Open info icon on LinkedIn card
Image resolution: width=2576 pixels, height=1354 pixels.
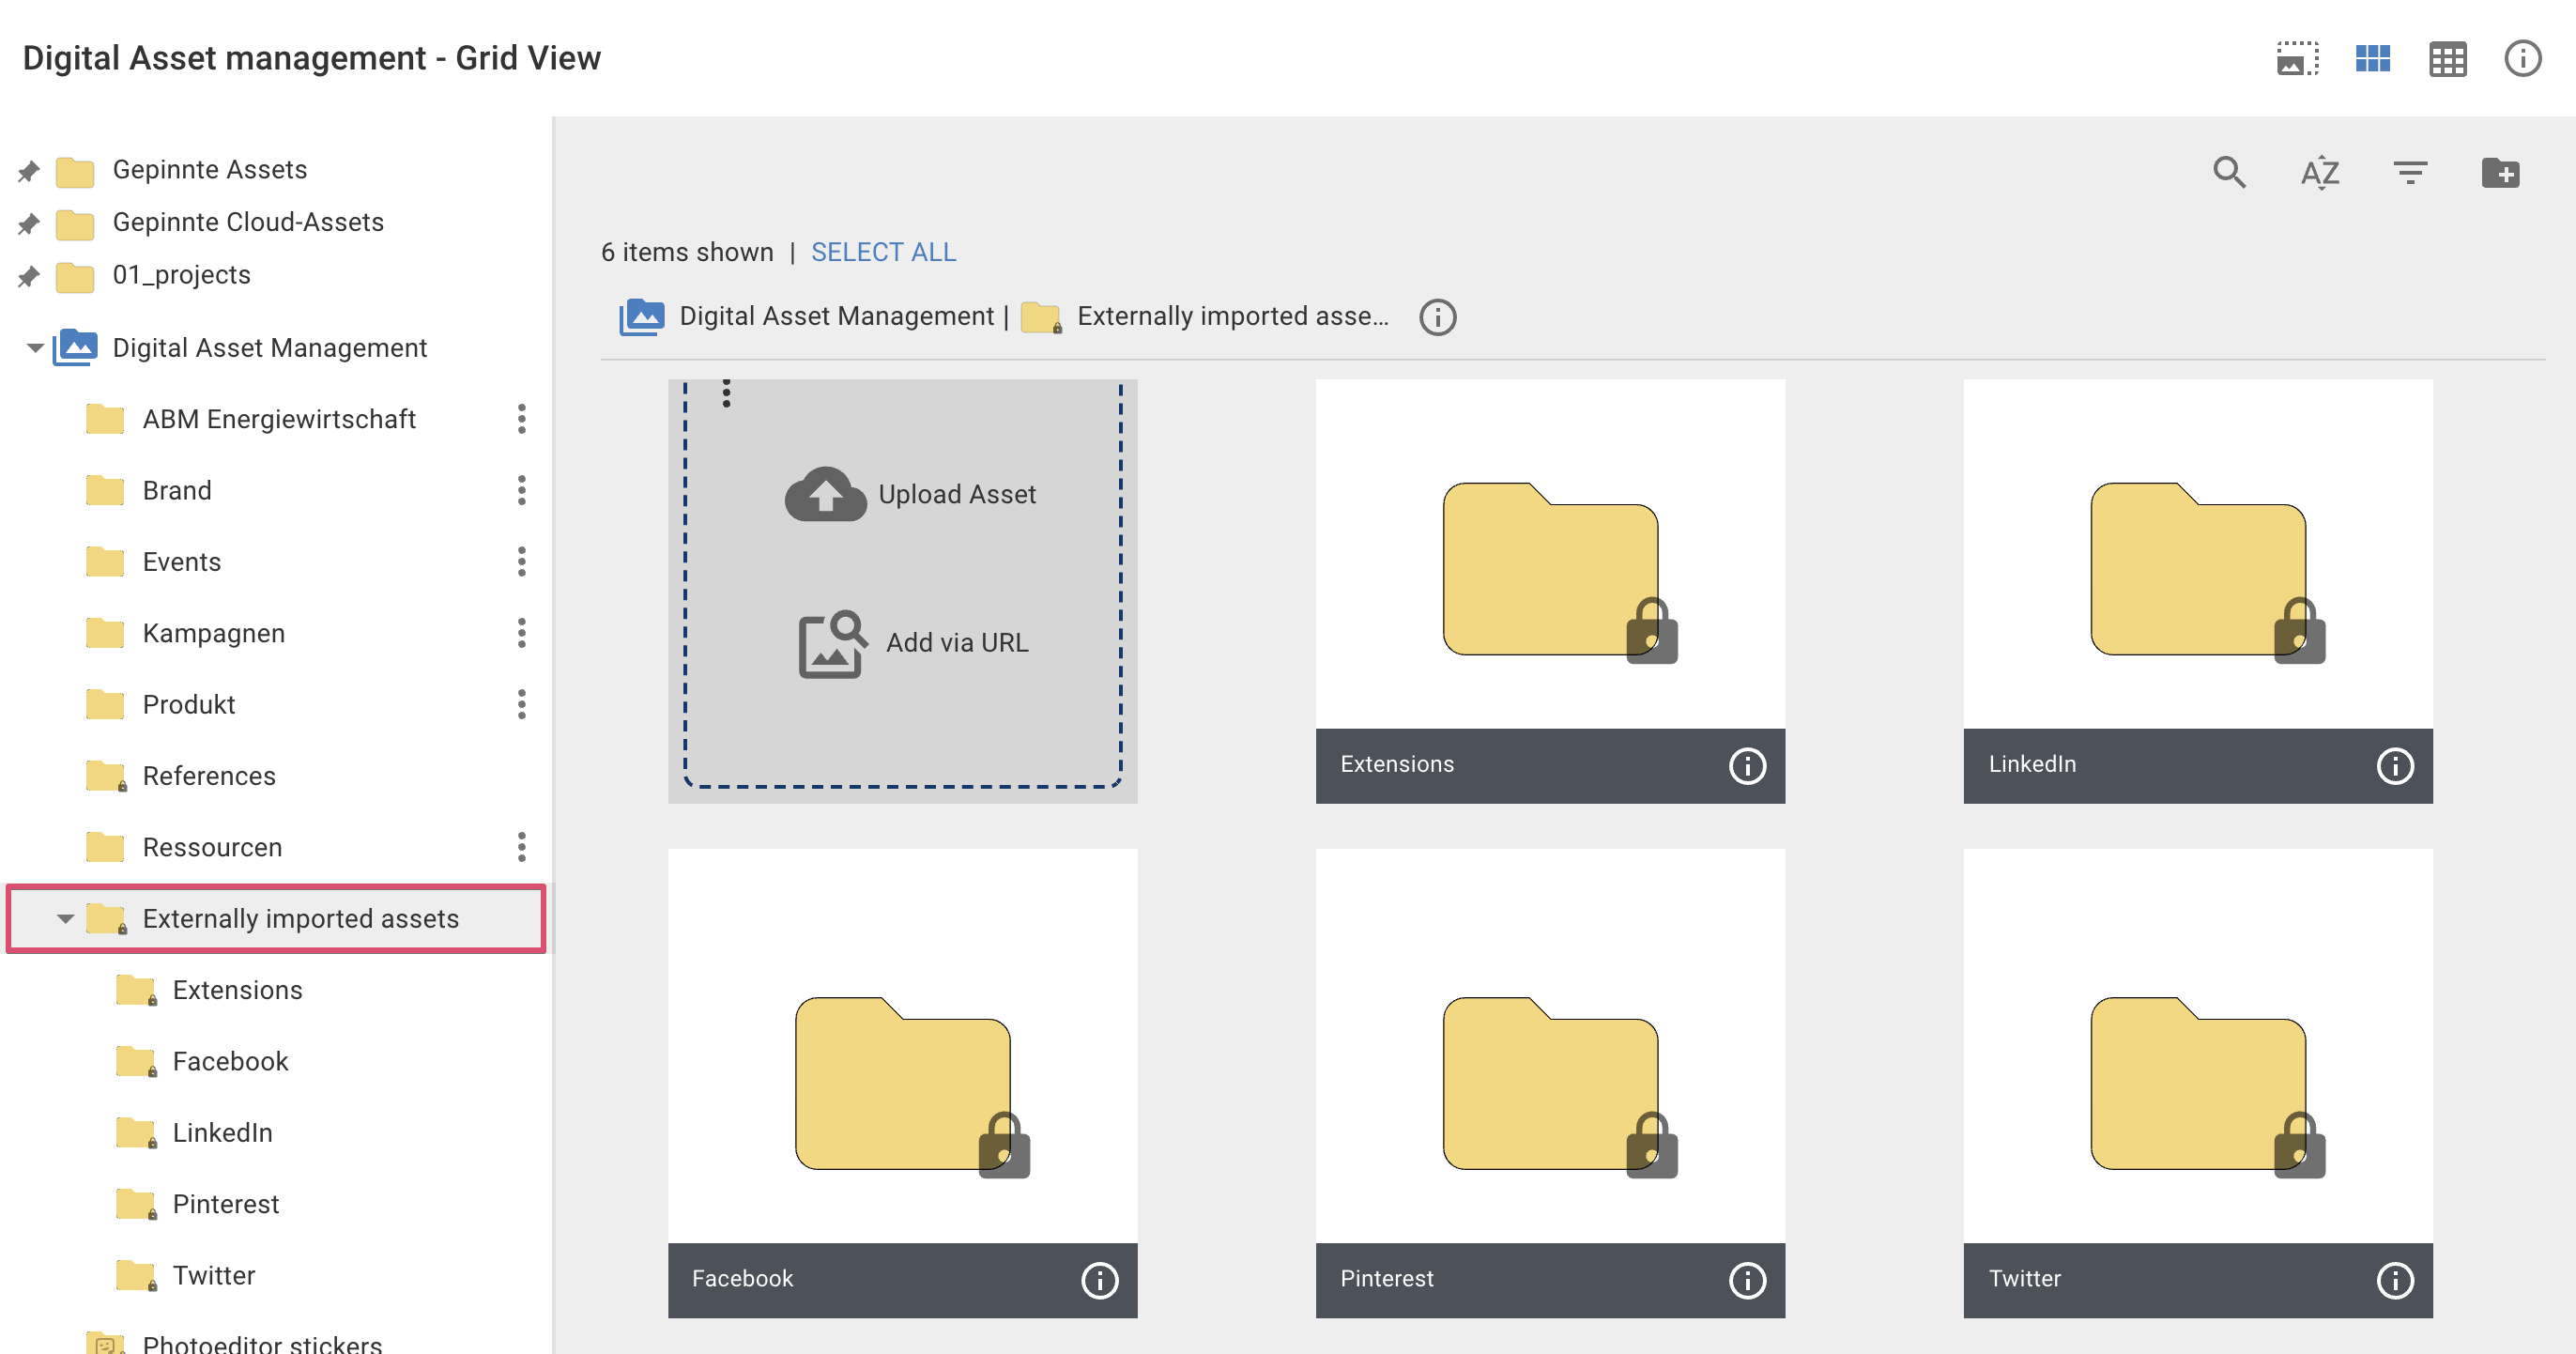[x=2394, y=766]
